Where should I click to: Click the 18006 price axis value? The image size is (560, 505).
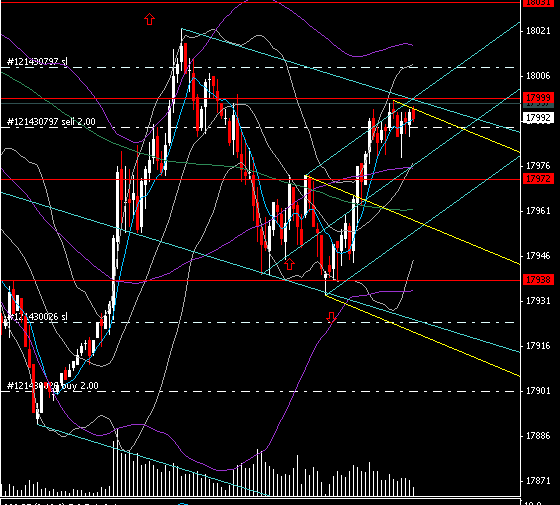[x=538, y=76]
